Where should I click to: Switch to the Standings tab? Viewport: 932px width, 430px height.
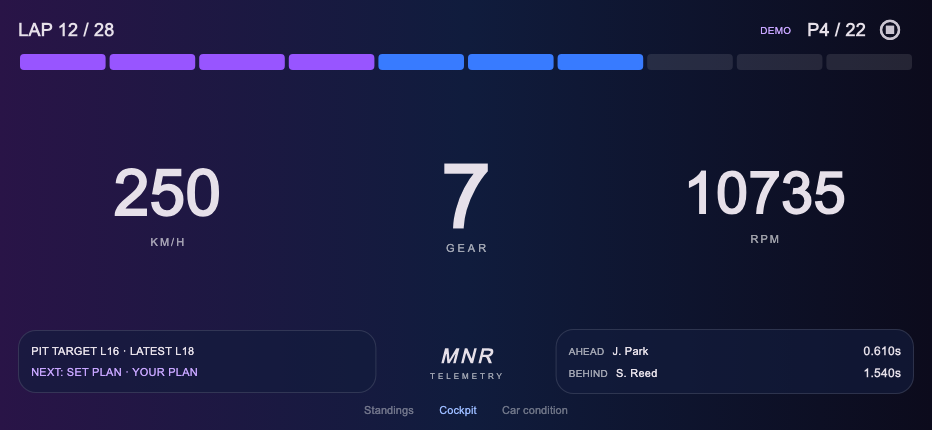pos(389,410)
